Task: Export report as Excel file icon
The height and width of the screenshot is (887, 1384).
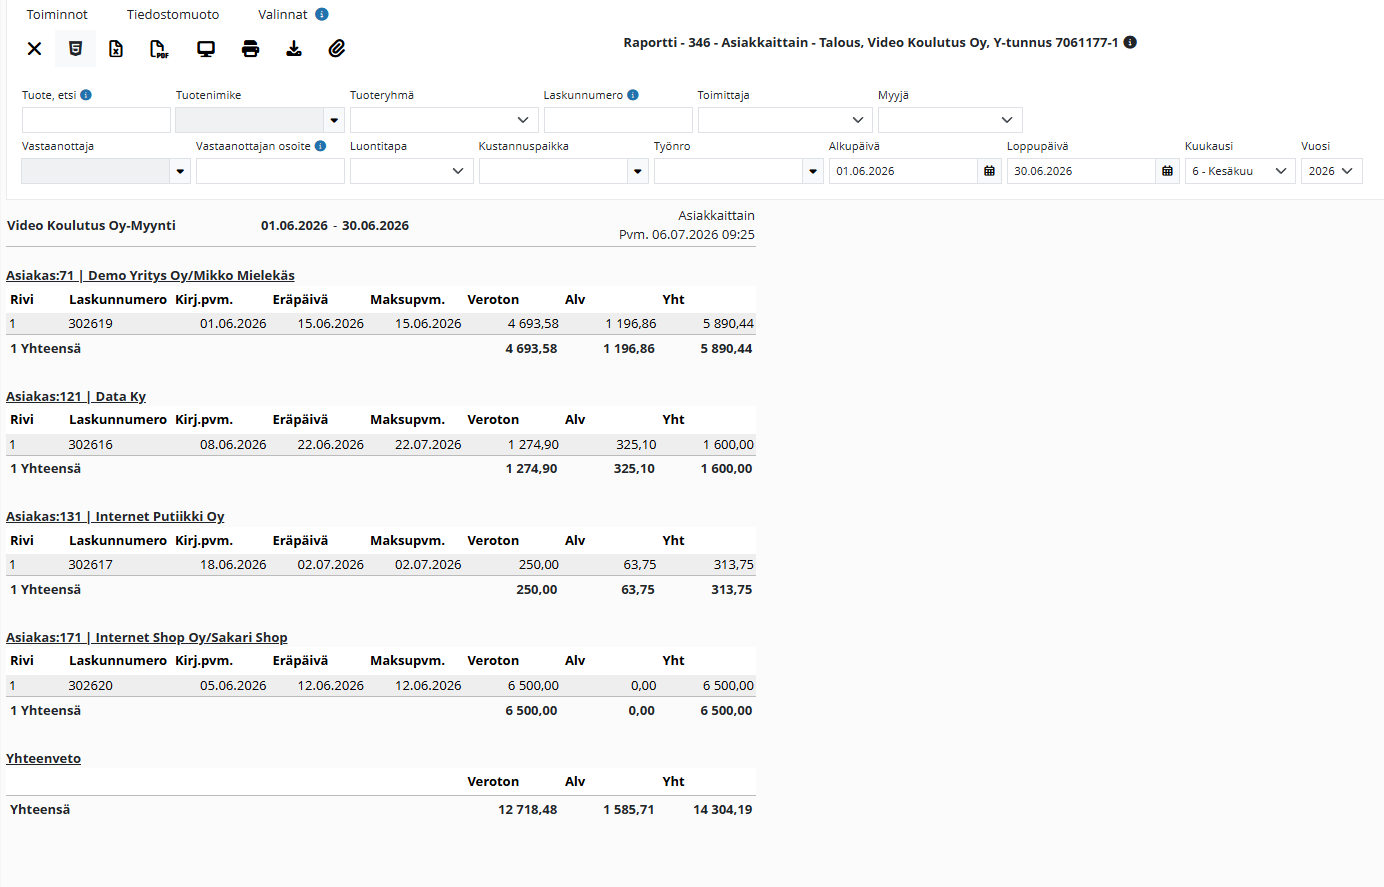Action: coord(116,48)
